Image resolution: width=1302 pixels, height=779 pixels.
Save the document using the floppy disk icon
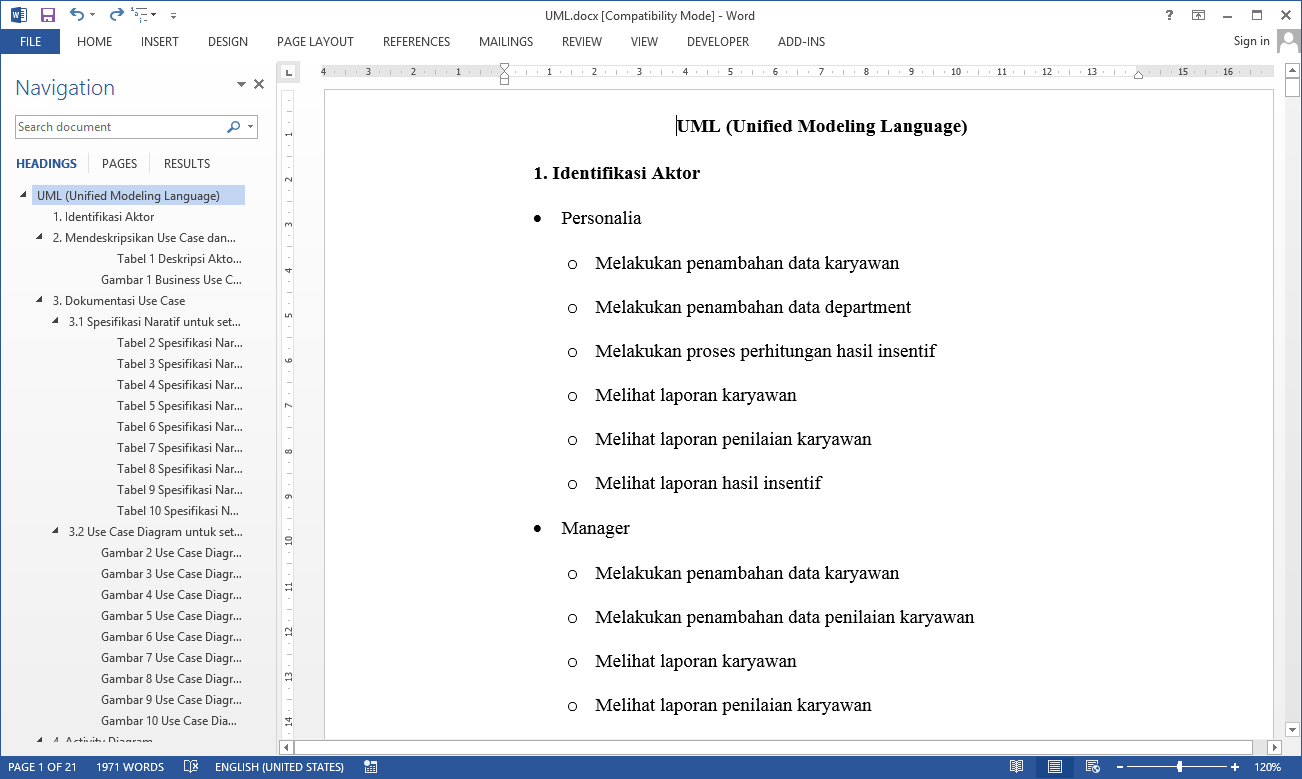(47, 15)
